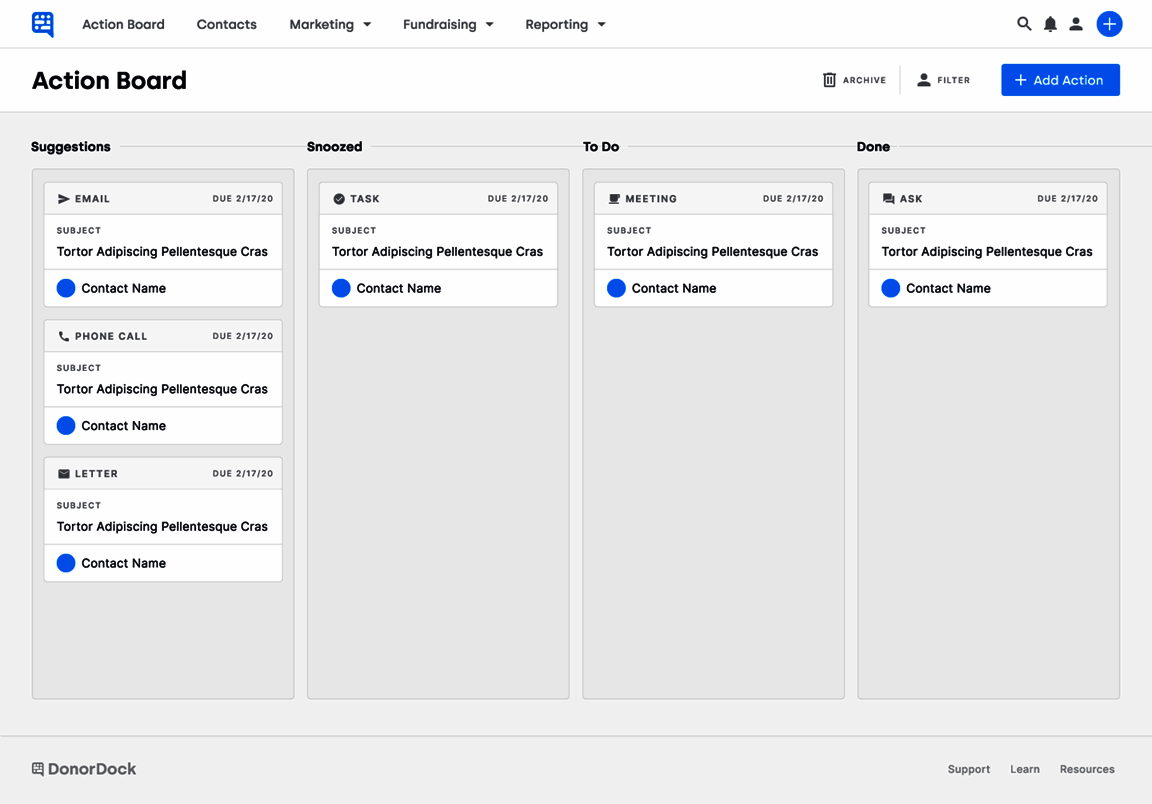Open the search icon in header
The height and width of the screenshot is (804, 1152).
[x=1024, y=24]
